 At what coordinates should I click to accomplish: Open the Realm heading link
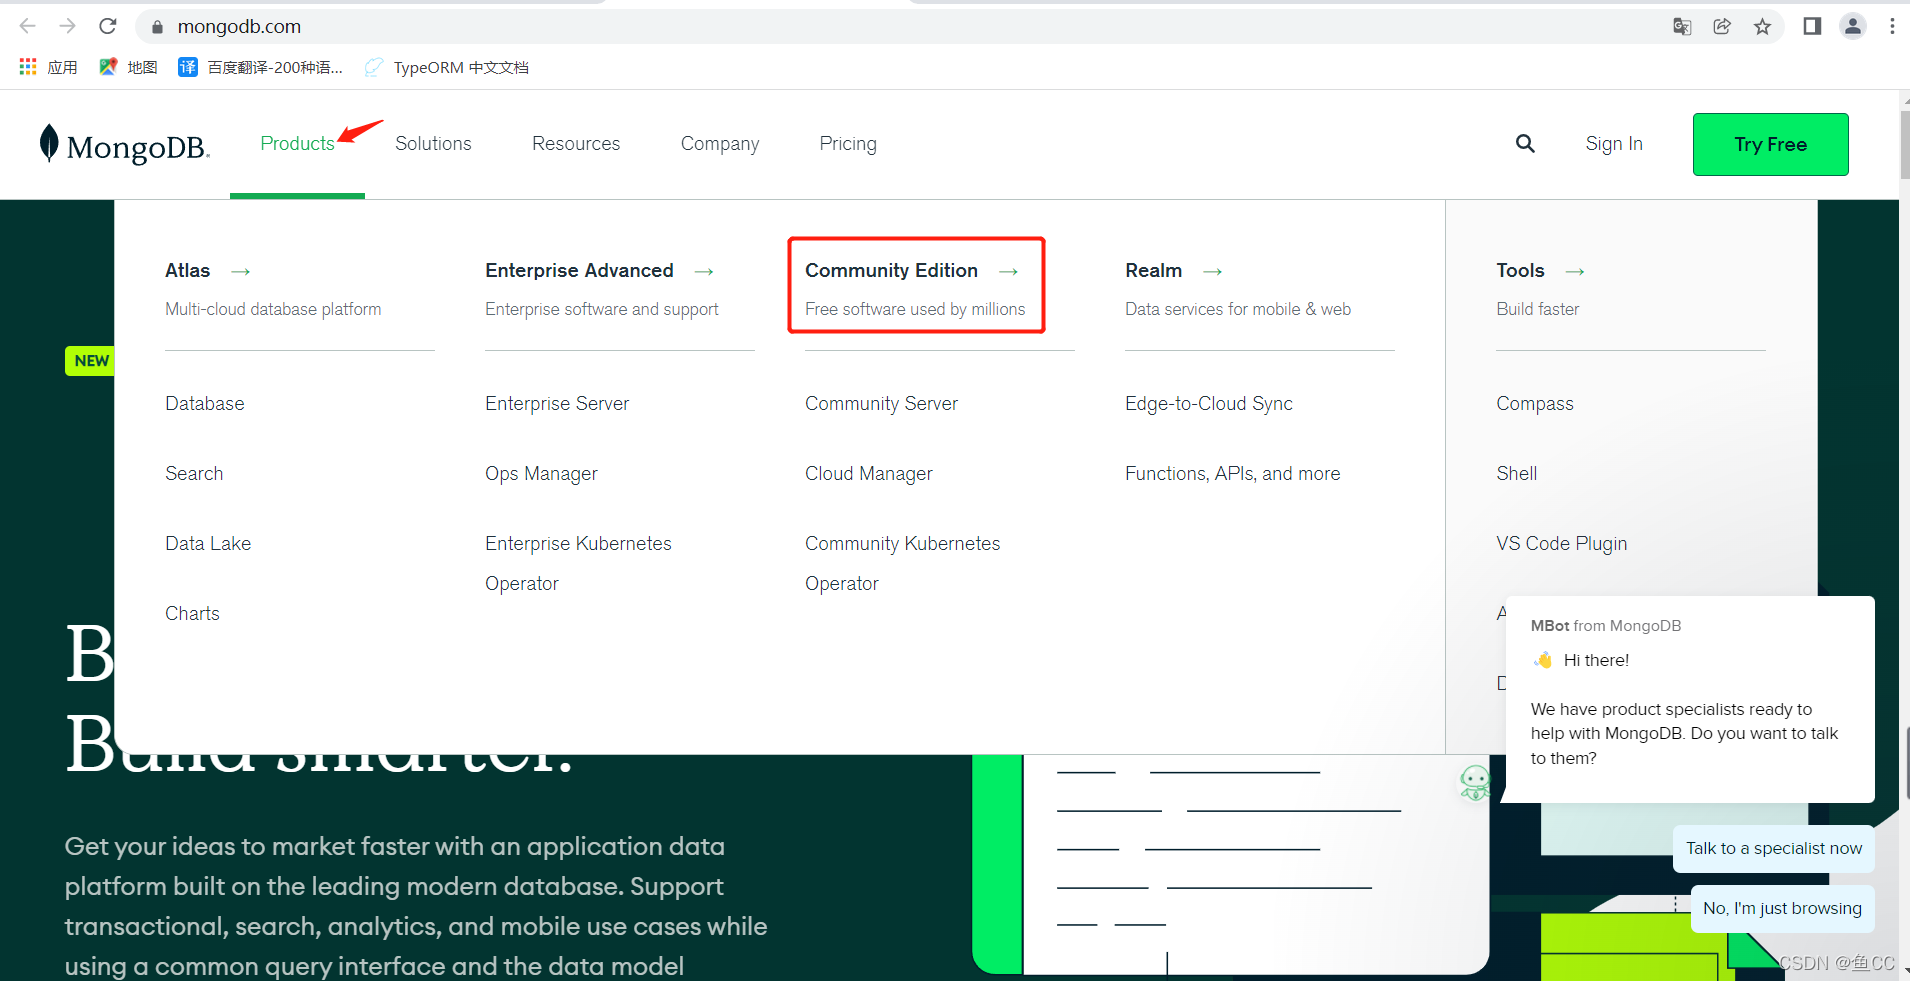1153,271
